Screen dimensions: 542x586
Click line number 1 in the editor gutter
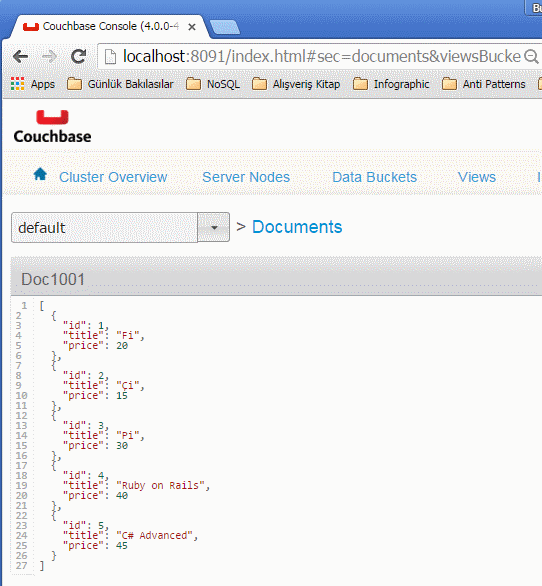[24, 306]
